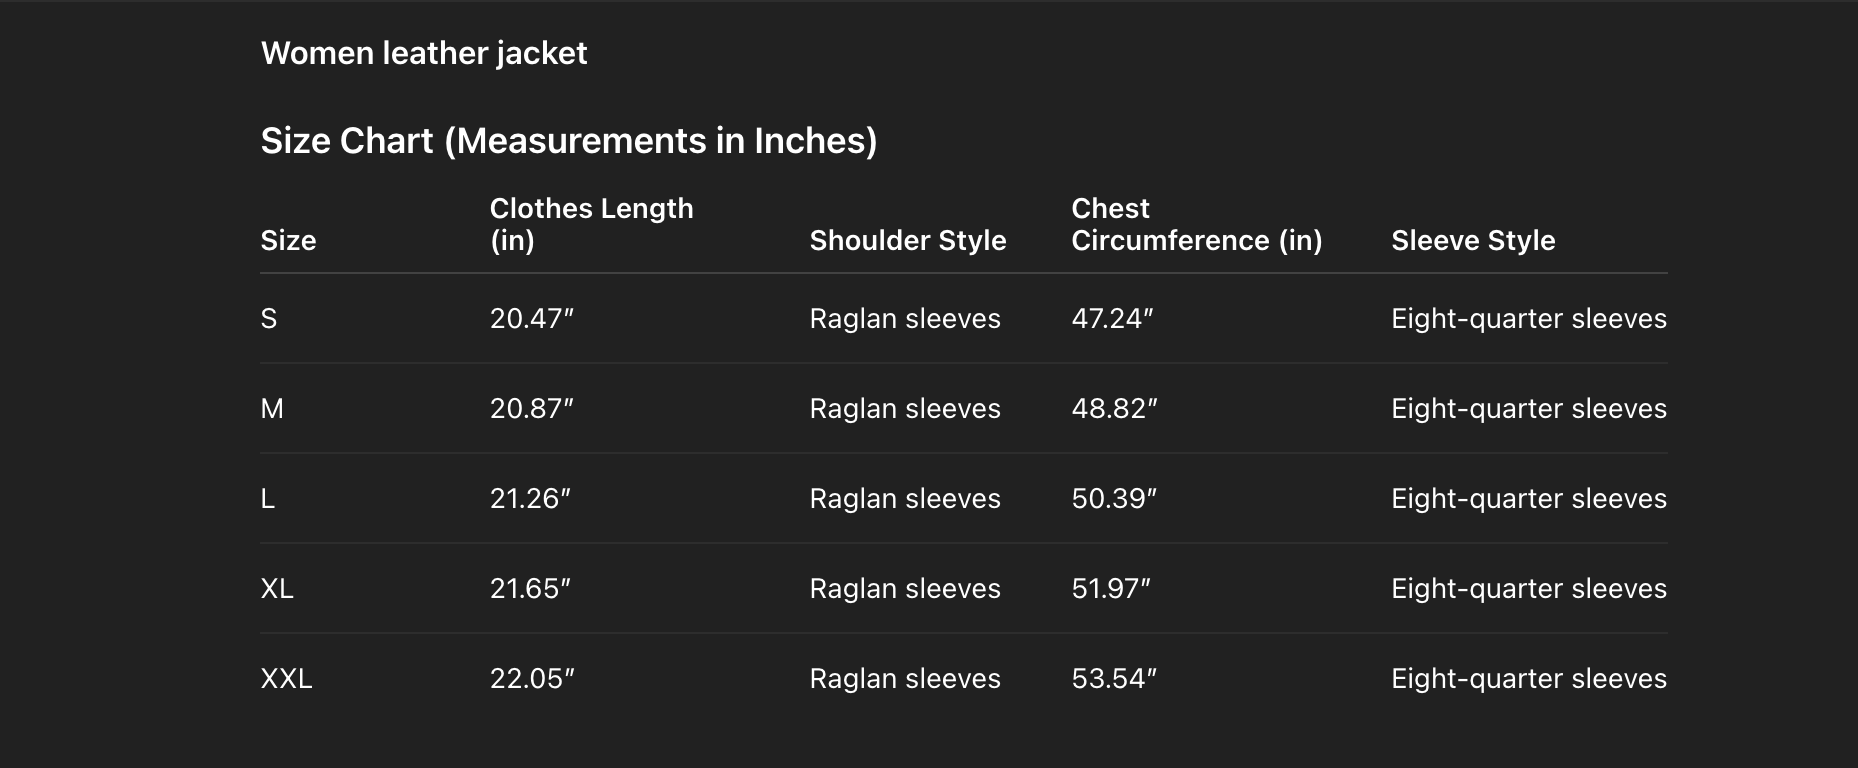Select the XL size row label
Image resolution: width=1858 pixels, height=768 pixels.
click(x=277, y=589)
